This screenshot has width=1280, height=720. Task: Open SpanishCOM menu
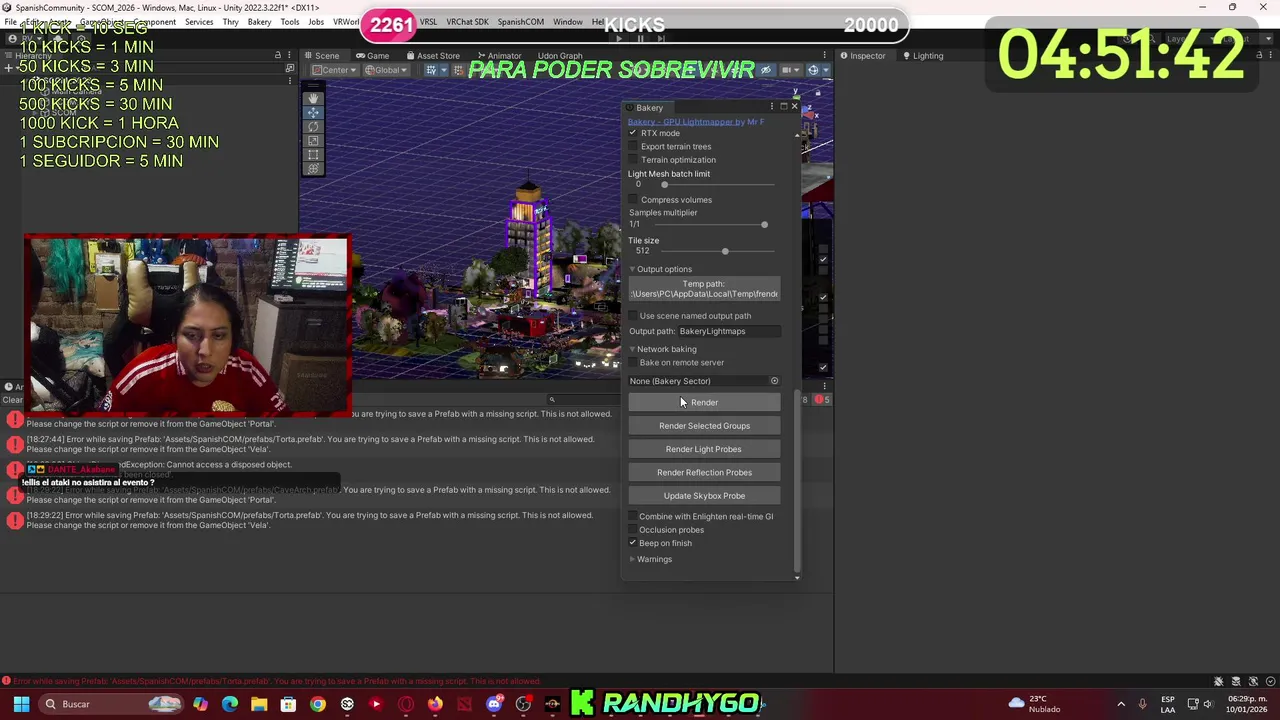[x=520, y=22]
